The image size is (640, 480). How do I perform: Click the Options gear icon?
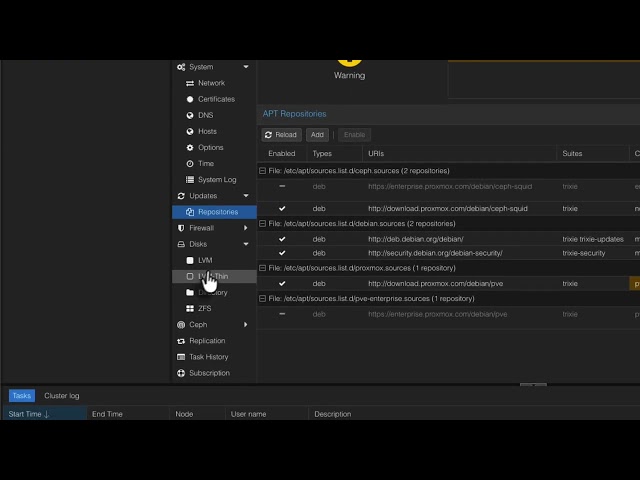point(190,148)
